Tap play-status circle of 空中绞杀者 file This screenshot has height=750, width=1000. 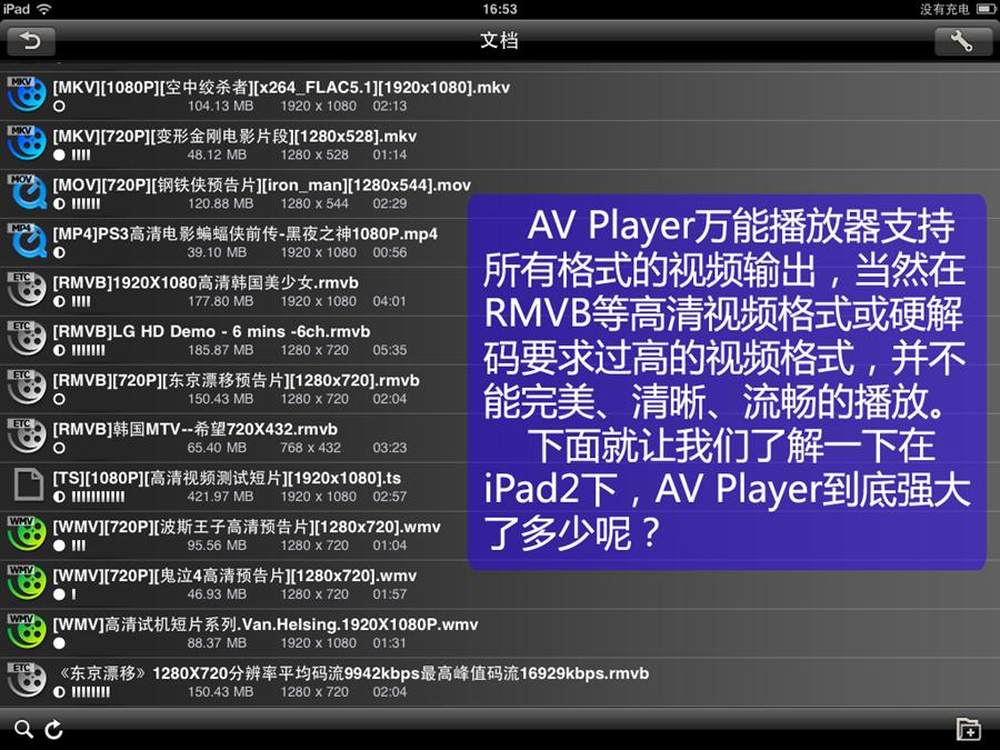pyautogui.click(x=59, y=107)
